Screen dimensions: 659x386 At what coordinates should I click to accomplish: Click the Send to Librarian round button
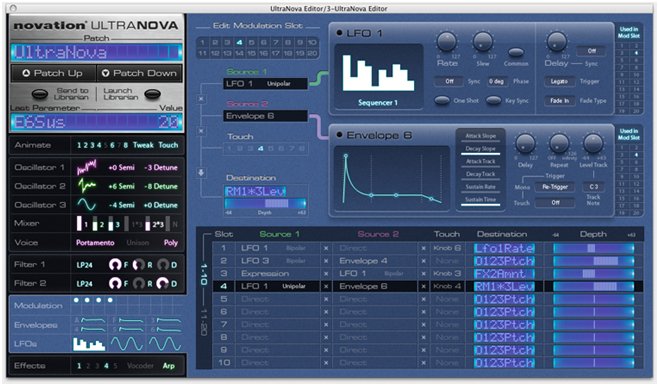[x=40, y=94]
